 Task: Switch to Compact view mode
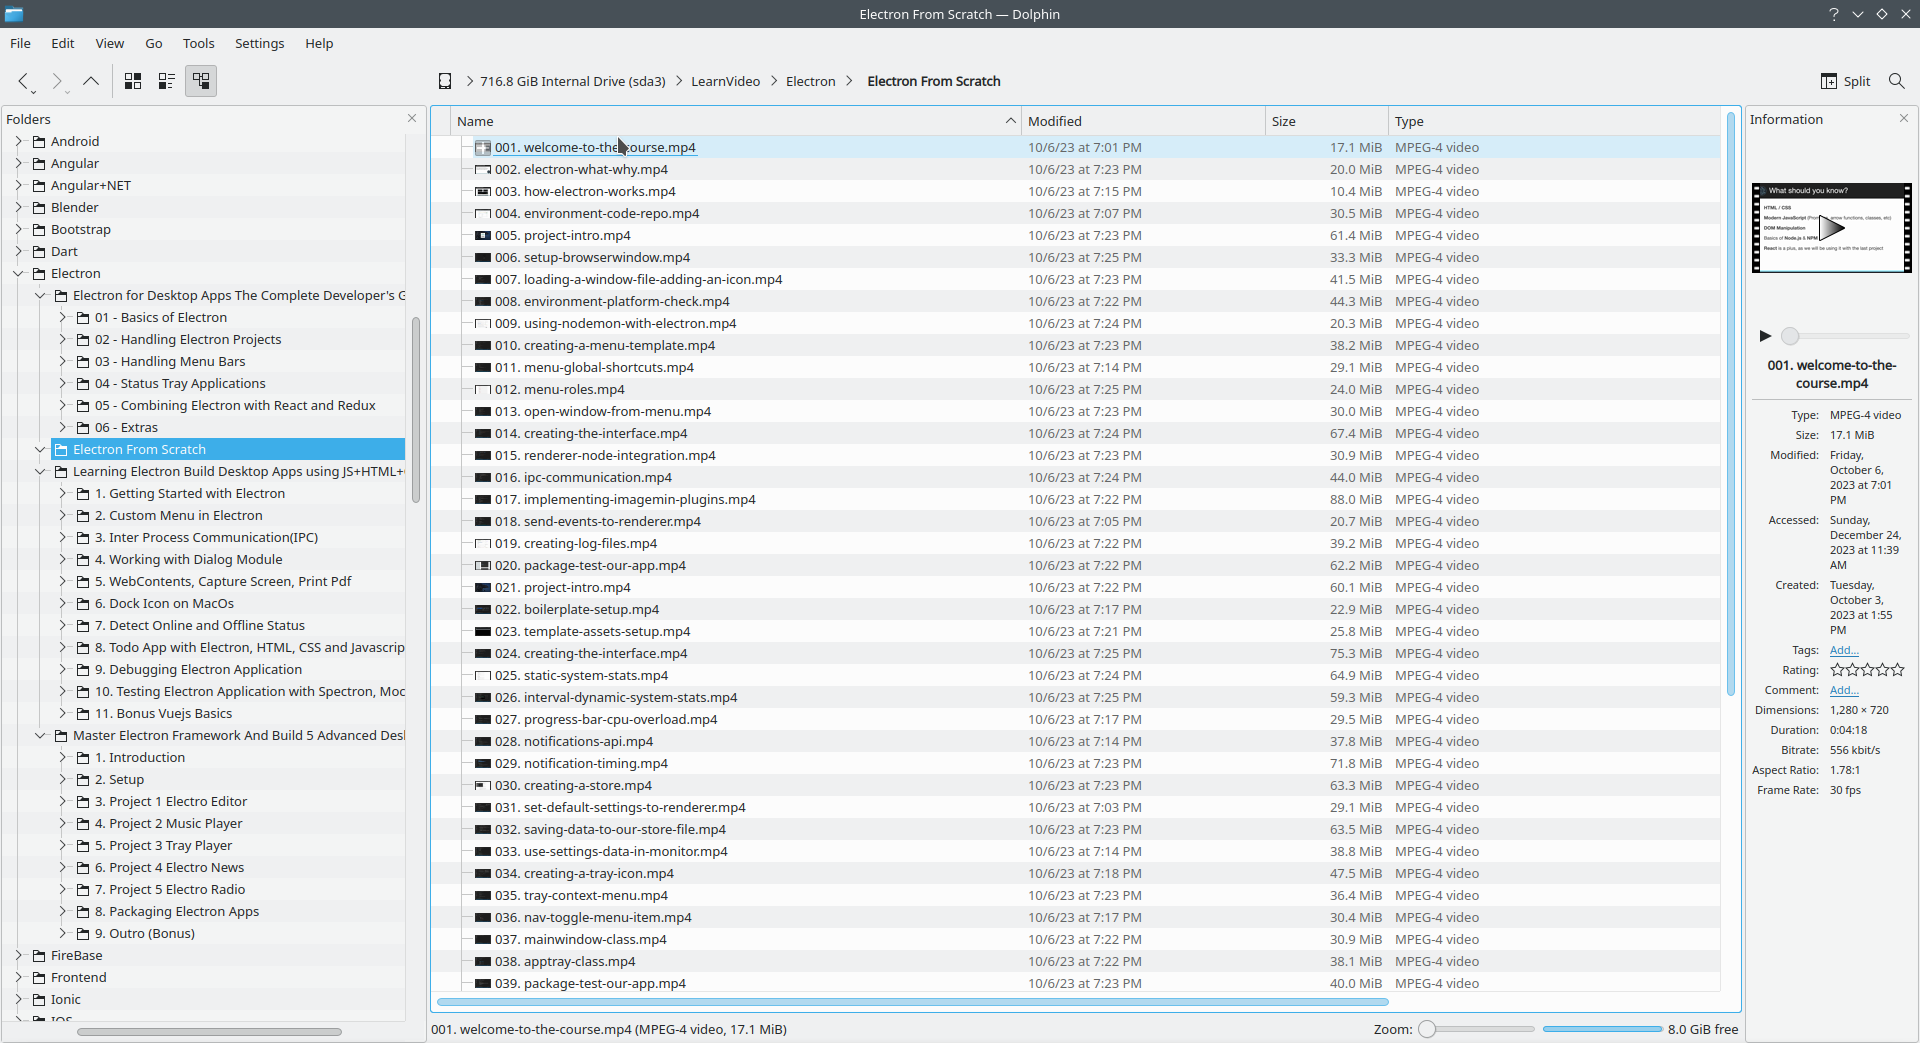coord(167,81)
